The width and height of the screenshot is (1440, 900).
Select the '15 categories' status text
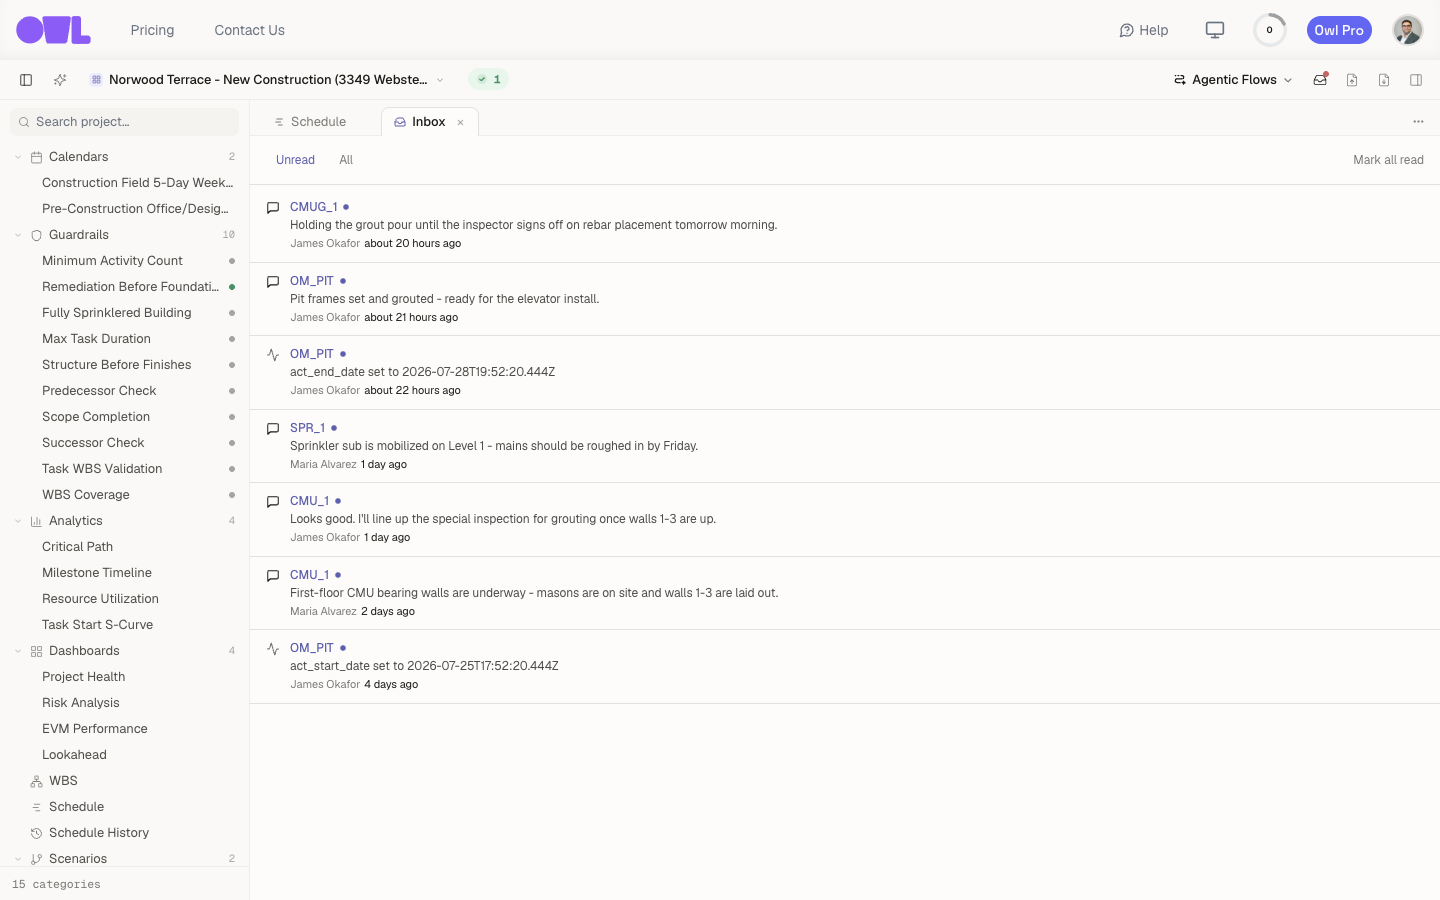tap(56, 884)
